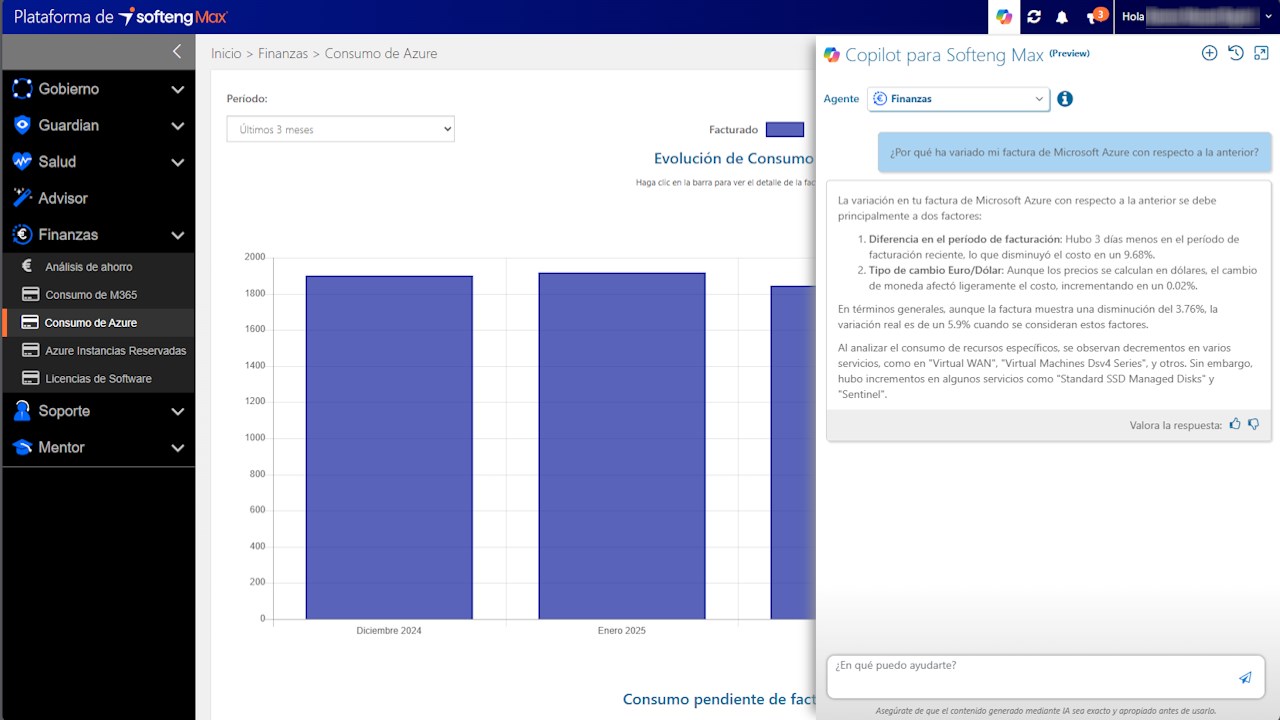Collapse the sidebar with the arrow

(x=177, y=51)
